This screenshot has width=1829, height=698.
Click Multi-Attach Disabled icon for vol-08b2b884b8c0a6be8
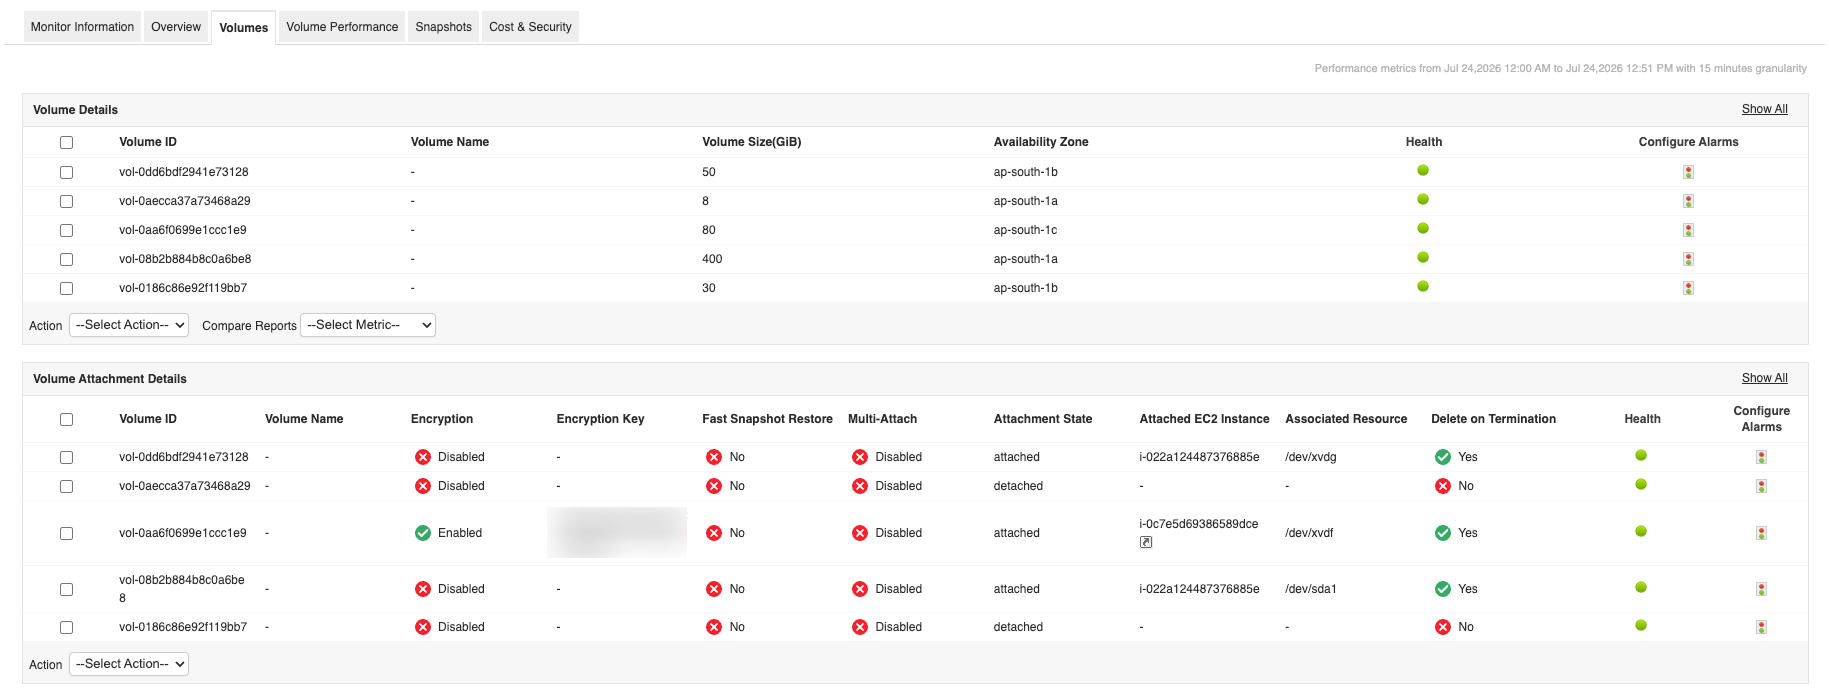coord(860,589)
